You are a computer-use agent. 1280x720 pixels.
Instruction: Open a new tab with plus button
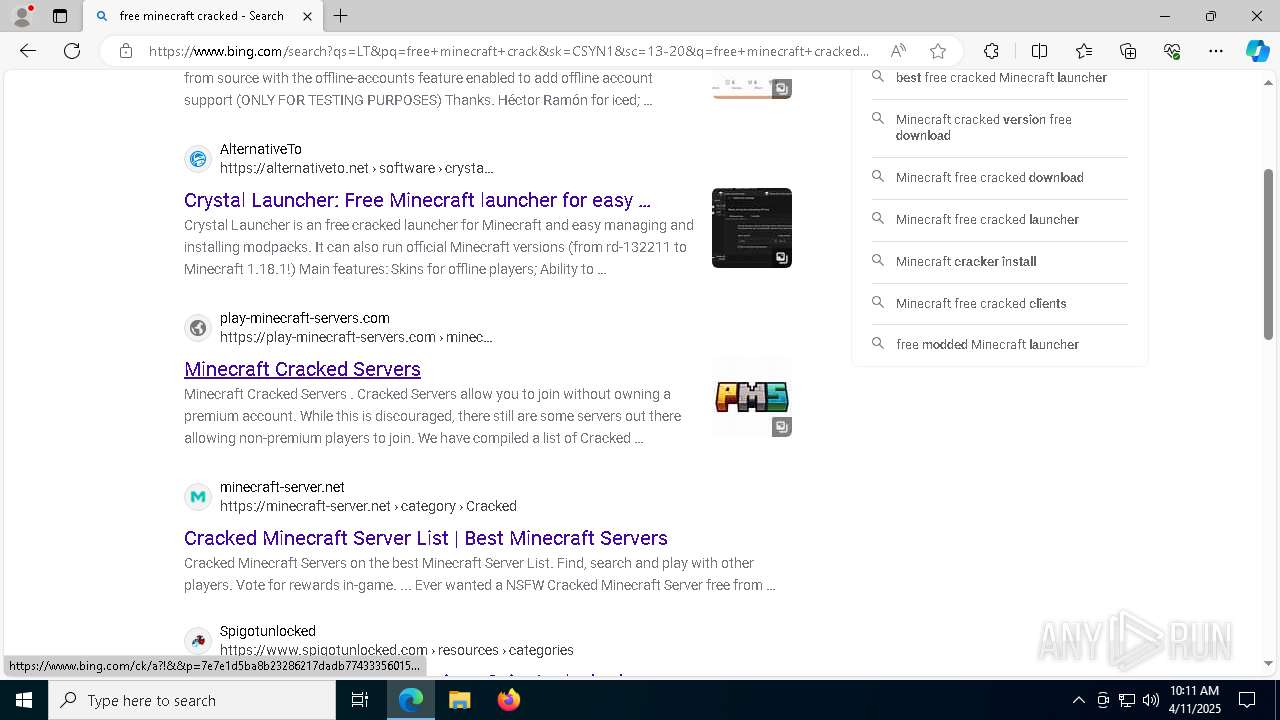341,16
